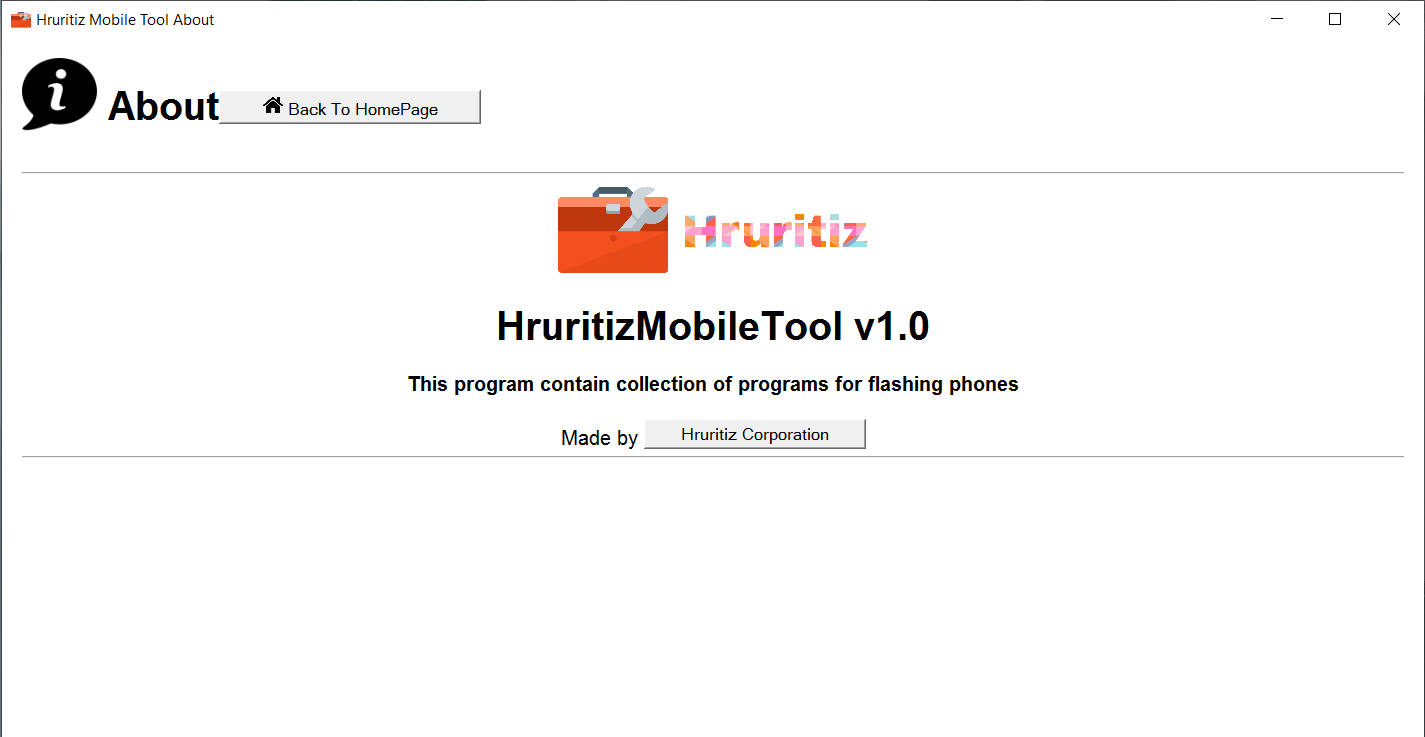Viewport: 1425px width, 737px height.
Task: Click the small toolbox icon in title bar
Action: pos(21,20)
